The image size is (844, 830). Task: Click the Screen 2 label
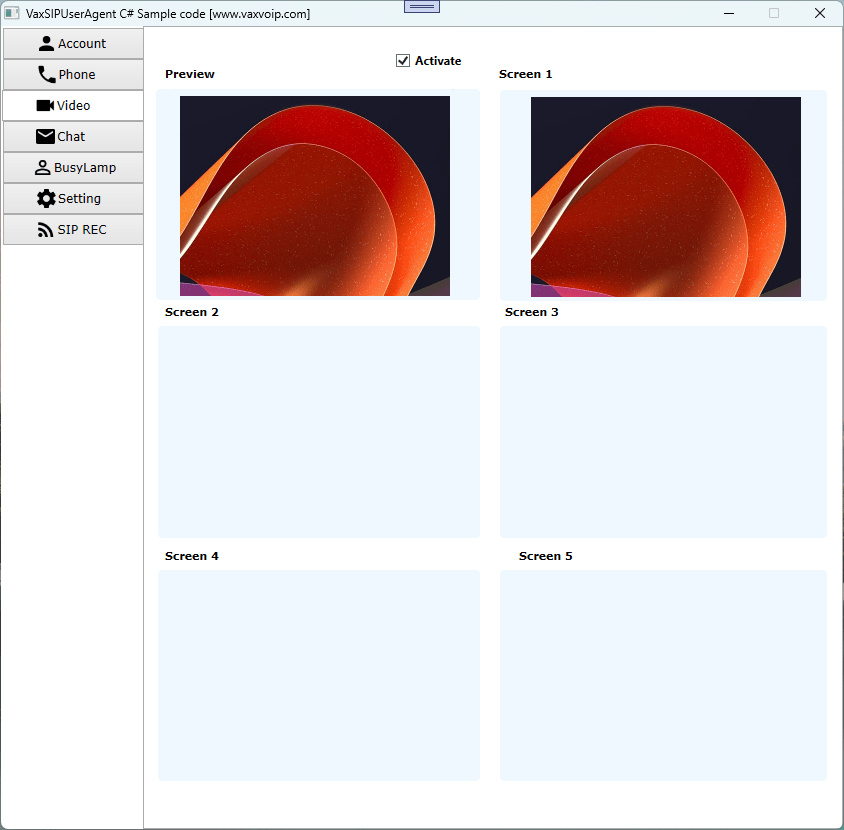coord(192,312)
